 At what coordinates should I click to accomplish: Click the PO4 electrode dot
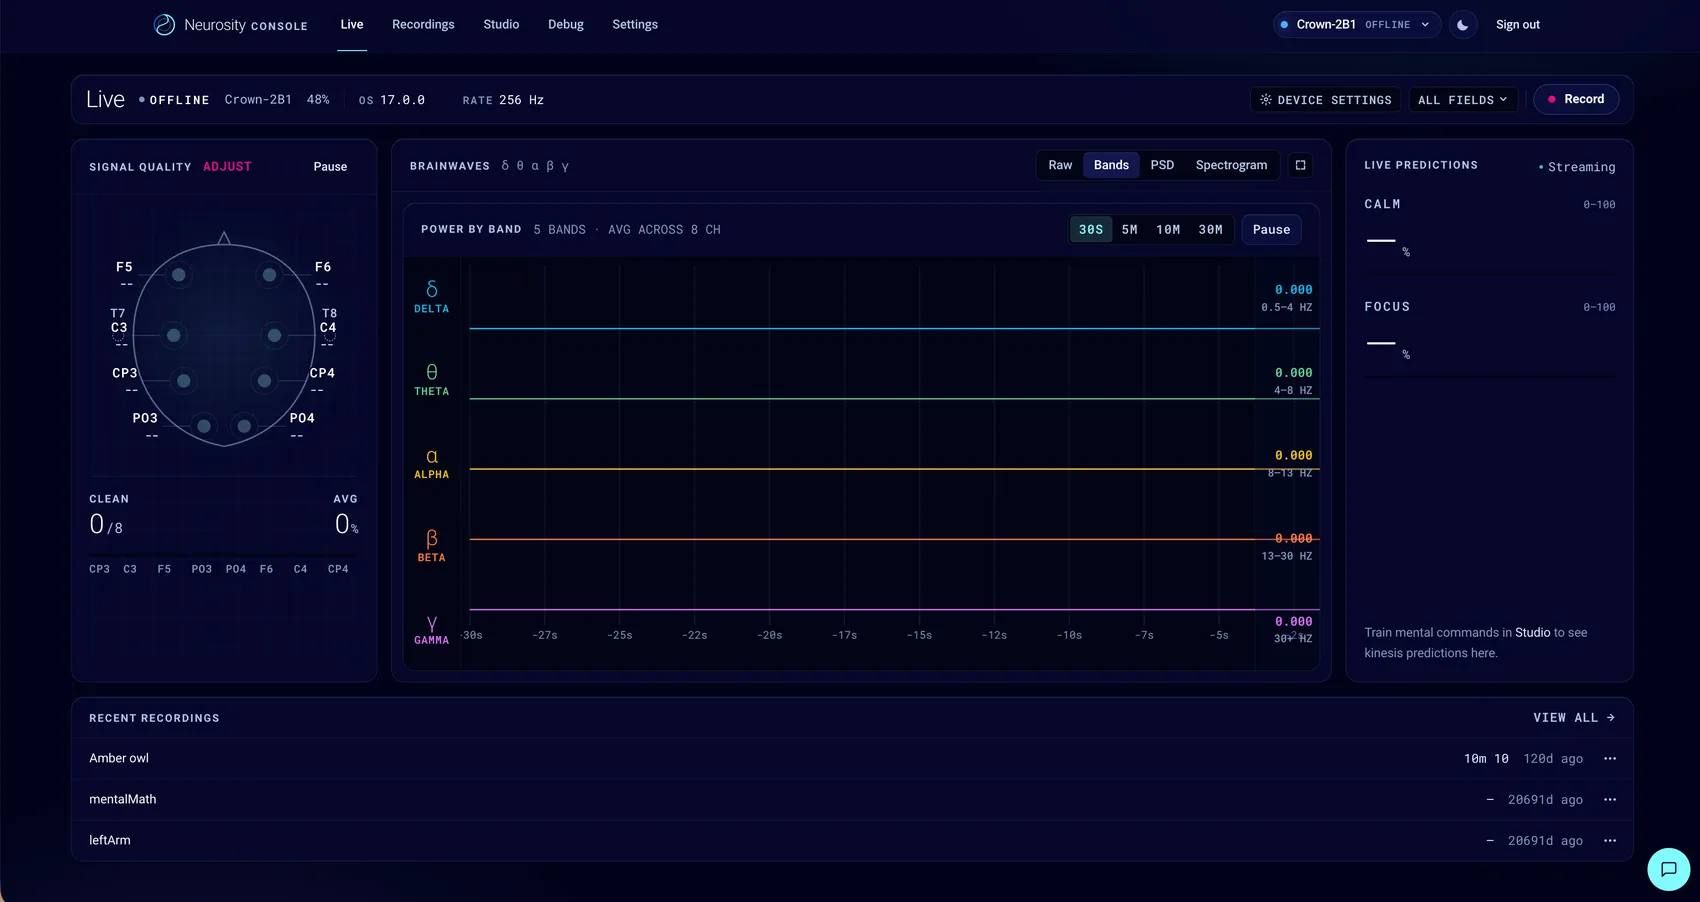click(244, 426)
